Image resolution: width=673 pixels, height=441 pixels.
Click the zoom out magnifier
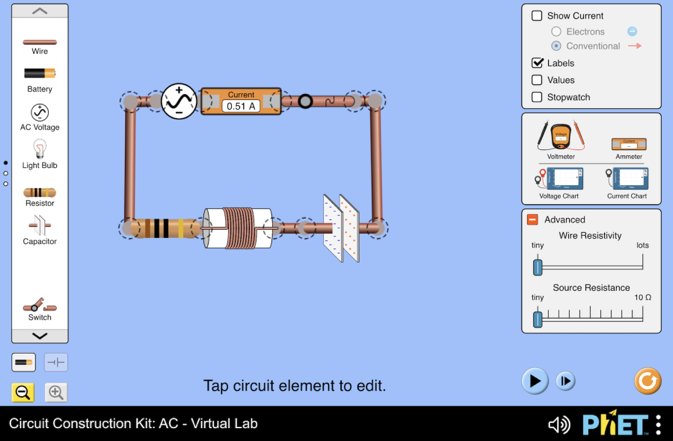click(23, 392)
